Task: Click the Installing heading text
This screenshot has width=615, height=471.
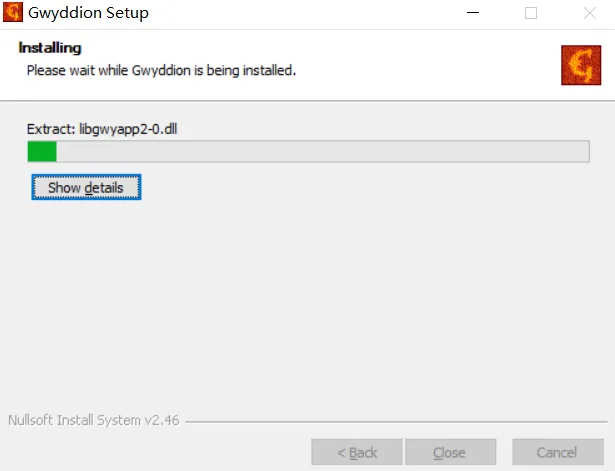Action: point(50,48)
